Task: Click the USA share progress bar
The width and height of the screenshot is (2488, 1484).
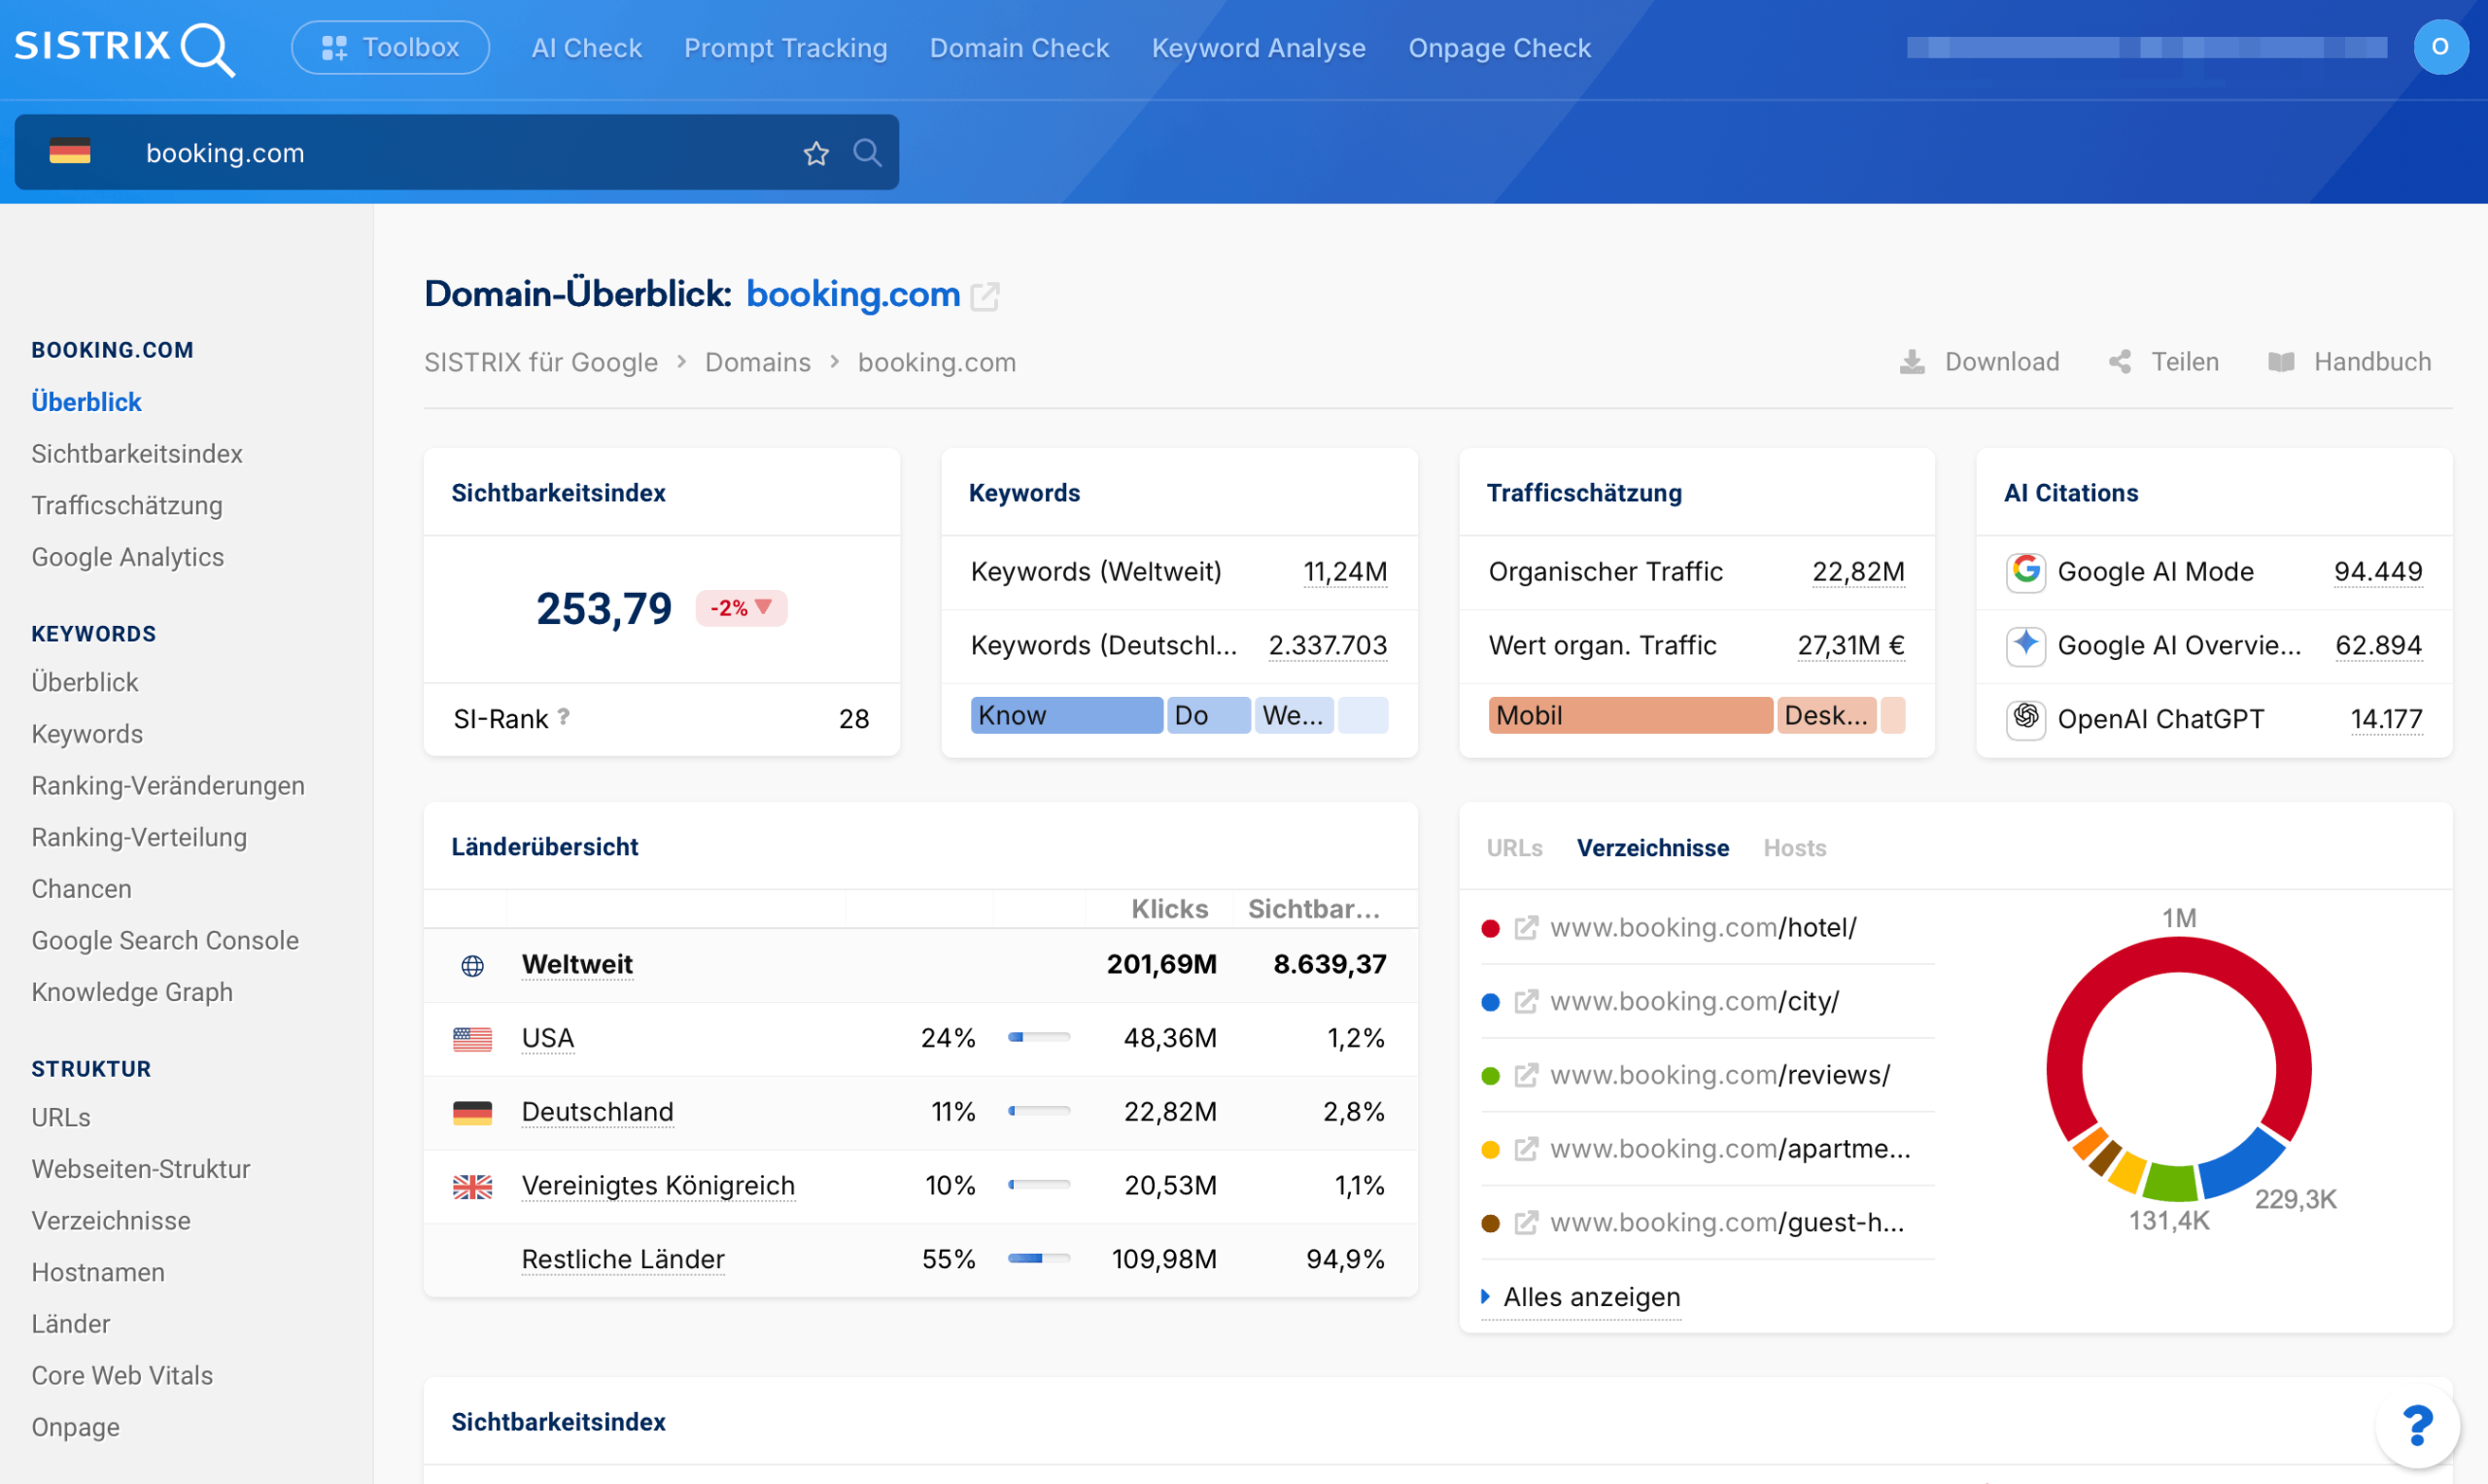Action: [1039, 1038]
